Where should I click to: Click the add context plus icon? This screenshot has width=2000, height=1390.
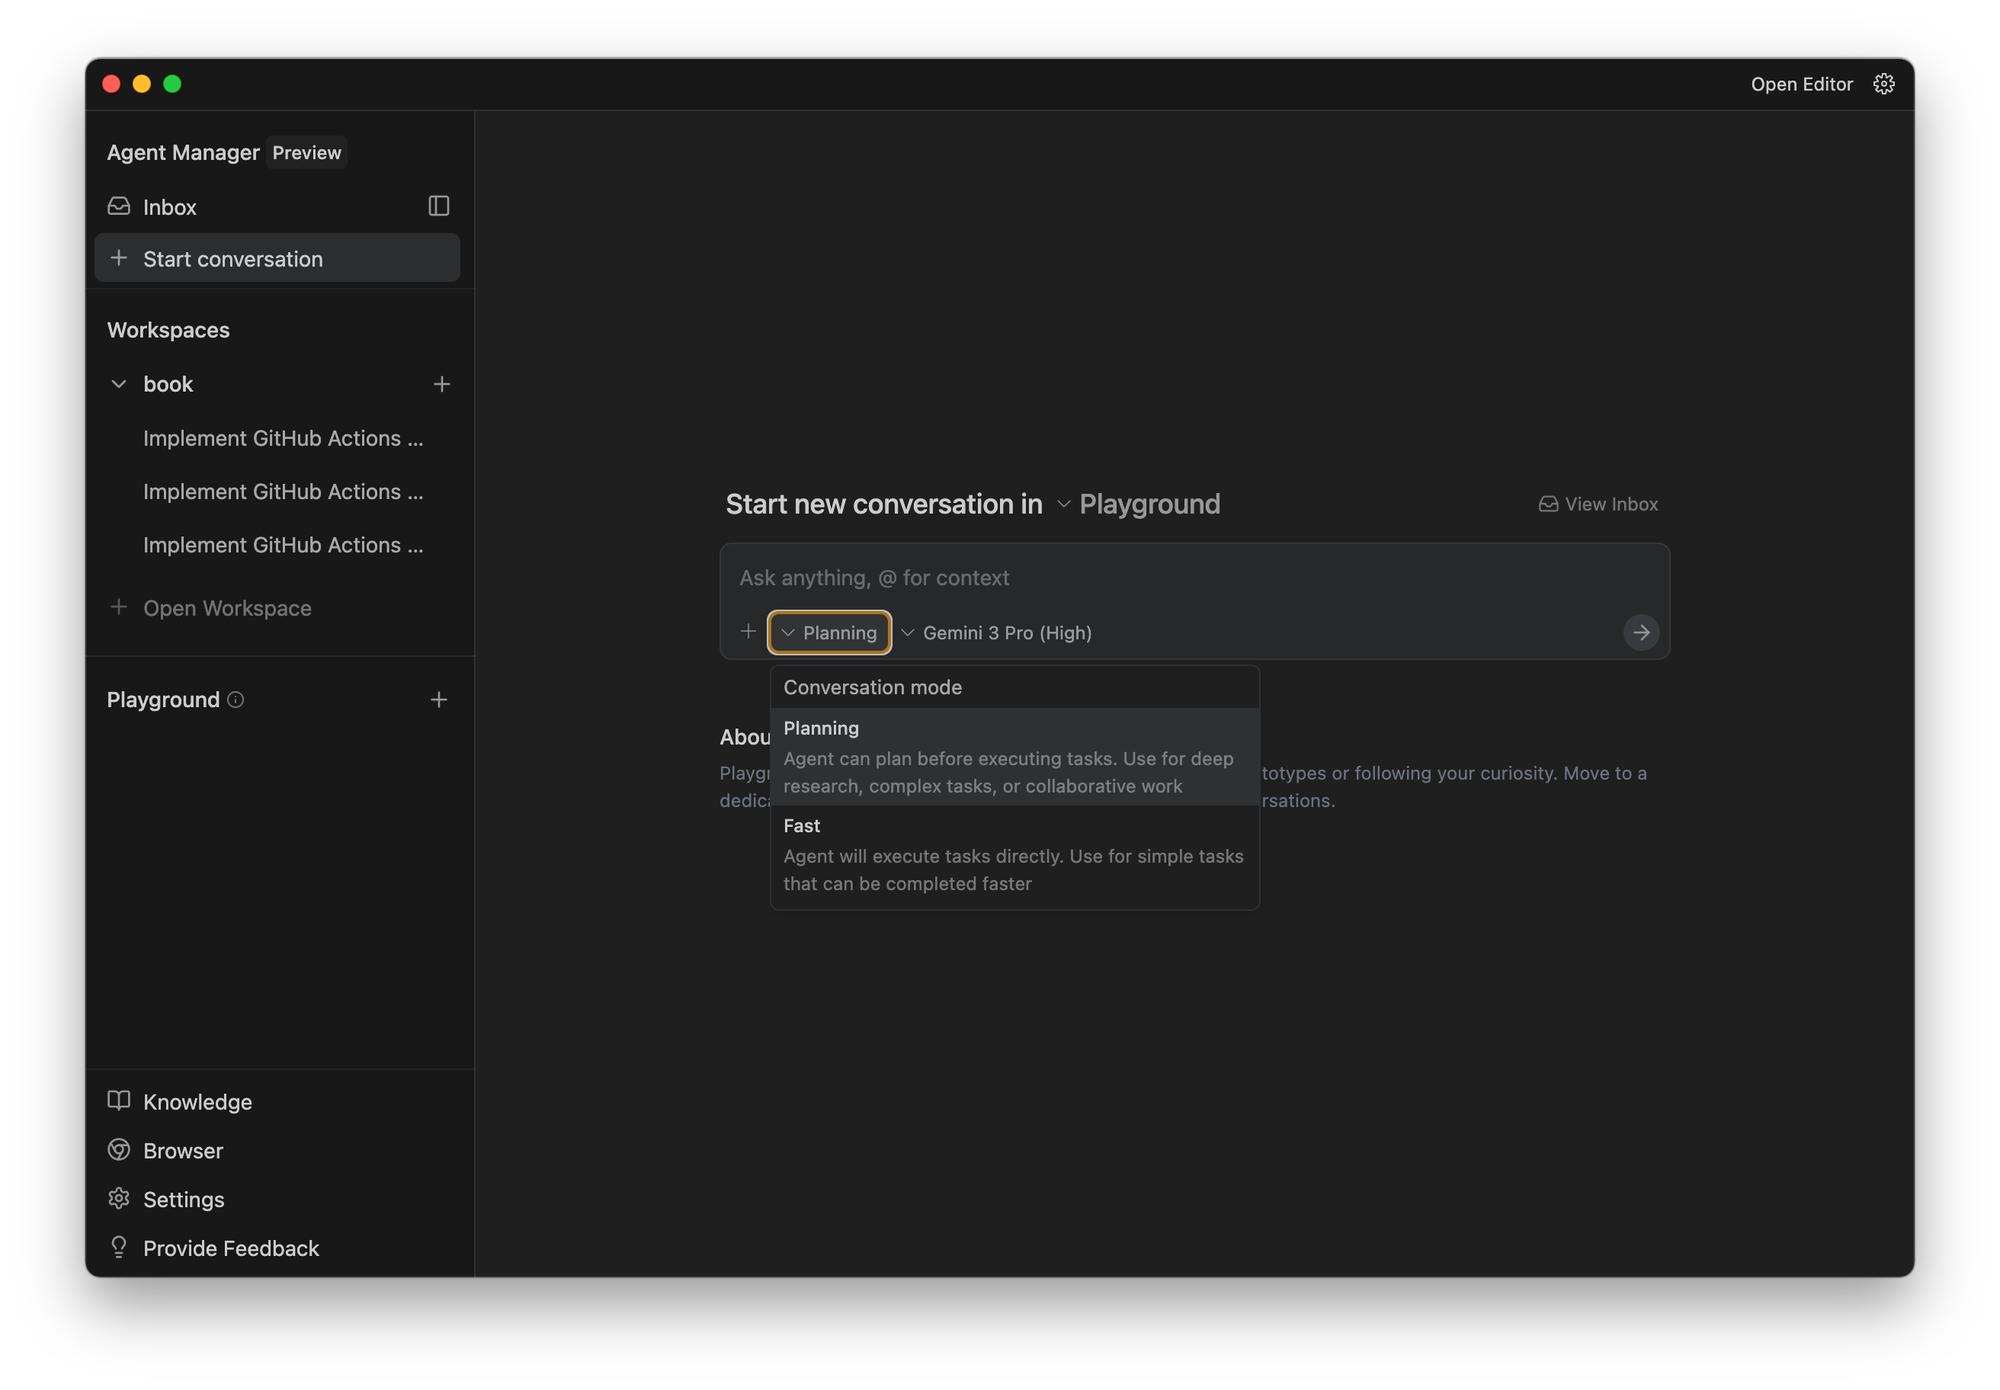click(x=748, y=631)
